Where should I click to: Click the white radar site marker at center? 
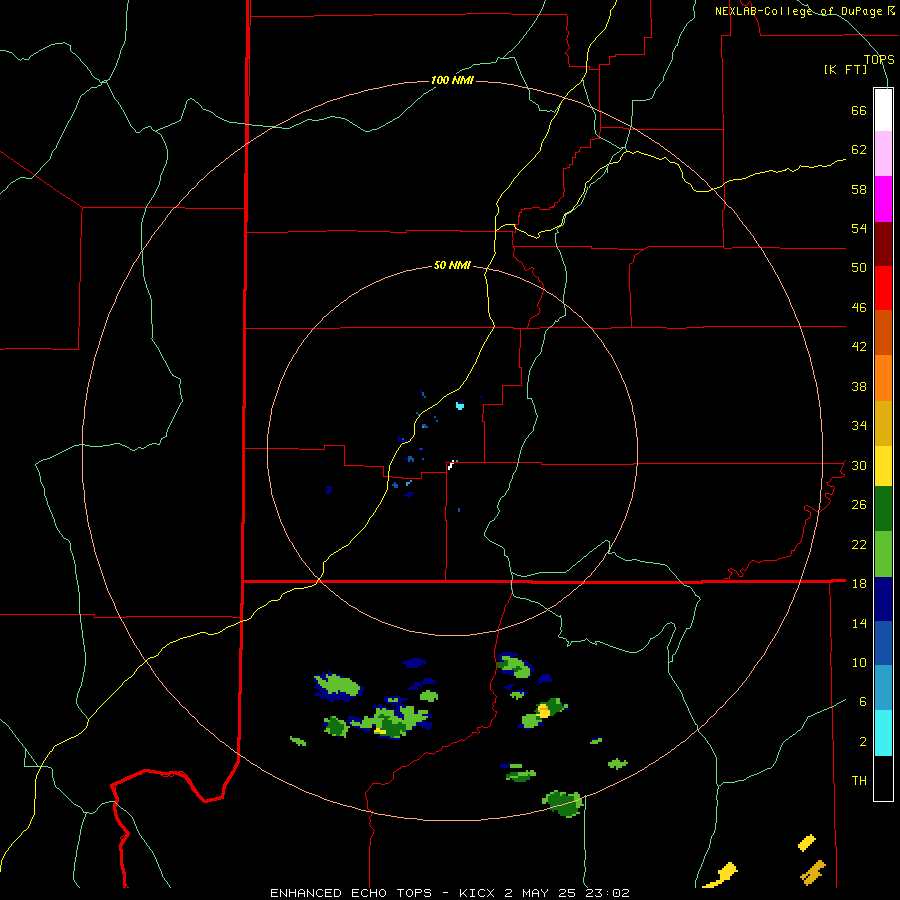(x=452, y=464)
